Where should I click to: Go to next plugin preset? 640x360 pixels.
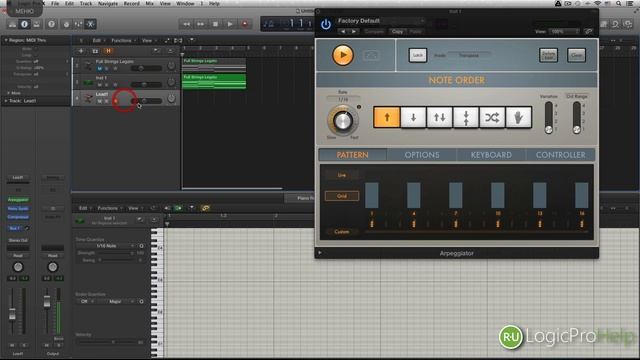[353, 31]
